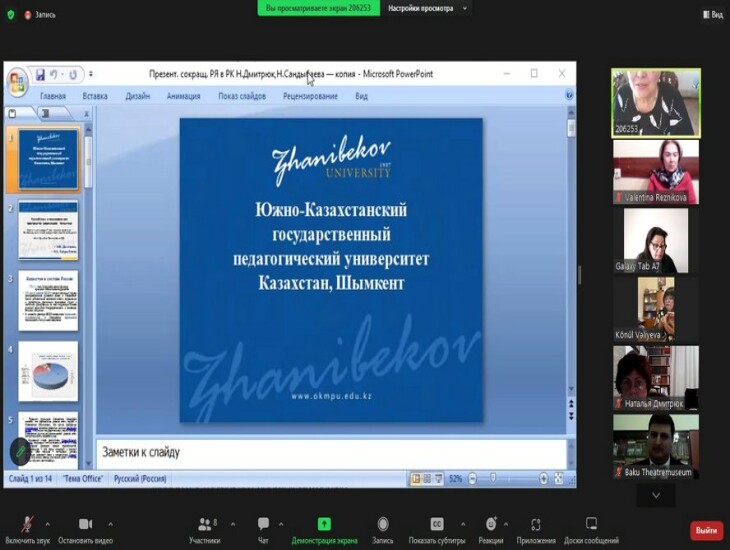Open the Чат panel
The width and height of the screenshot is (730, 550).
click(264, 530)
